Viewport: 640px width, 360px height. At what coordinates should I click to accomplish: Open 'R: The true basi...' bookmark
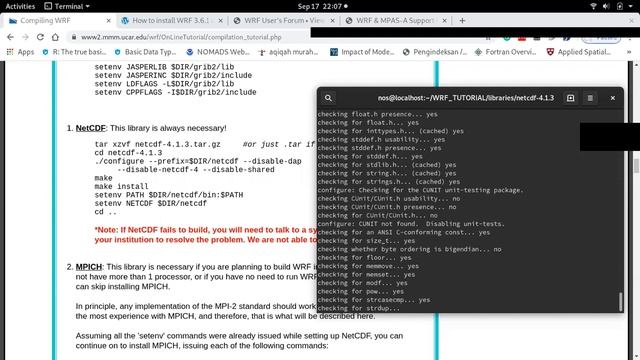(x=74, y=52)
